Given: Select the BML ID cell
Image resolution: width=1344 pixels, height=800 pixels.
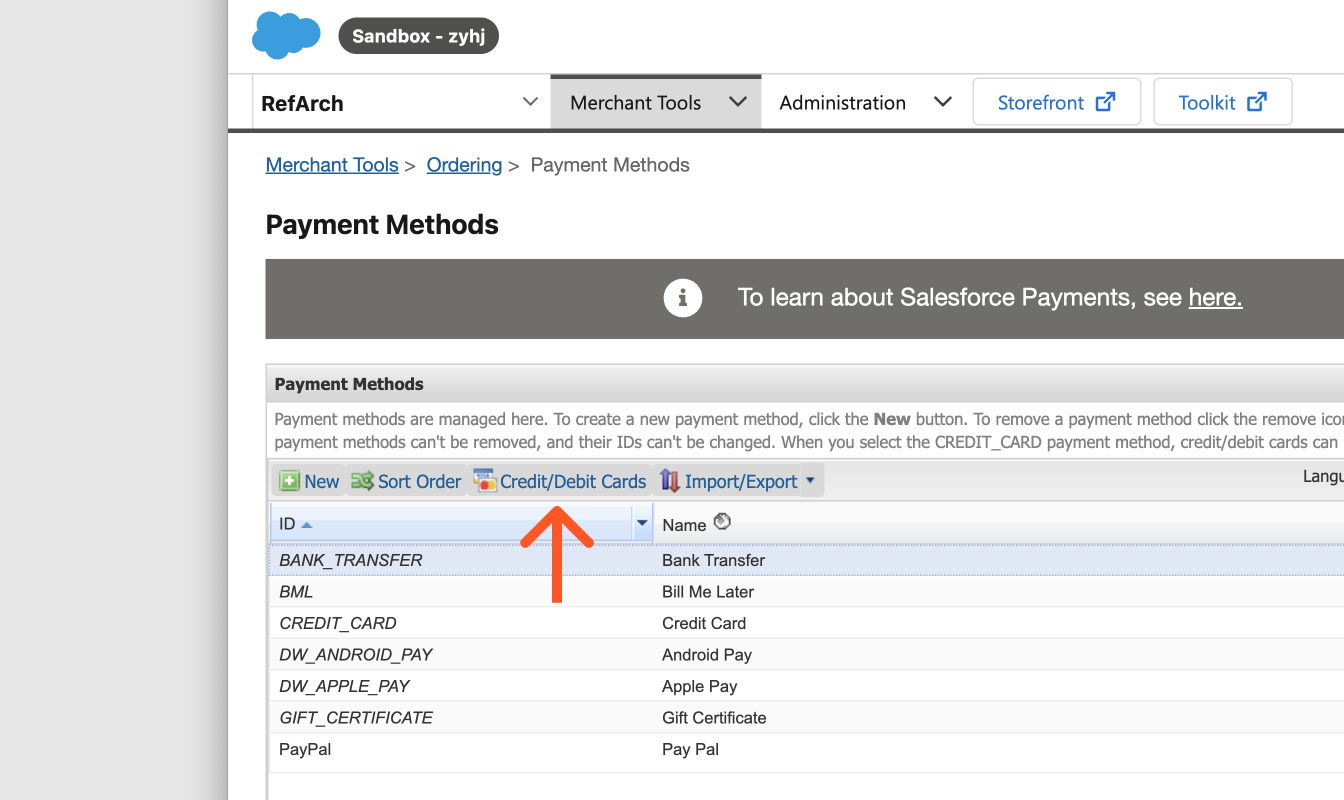Looking at the screenshot, I should [x=296, y=592].
